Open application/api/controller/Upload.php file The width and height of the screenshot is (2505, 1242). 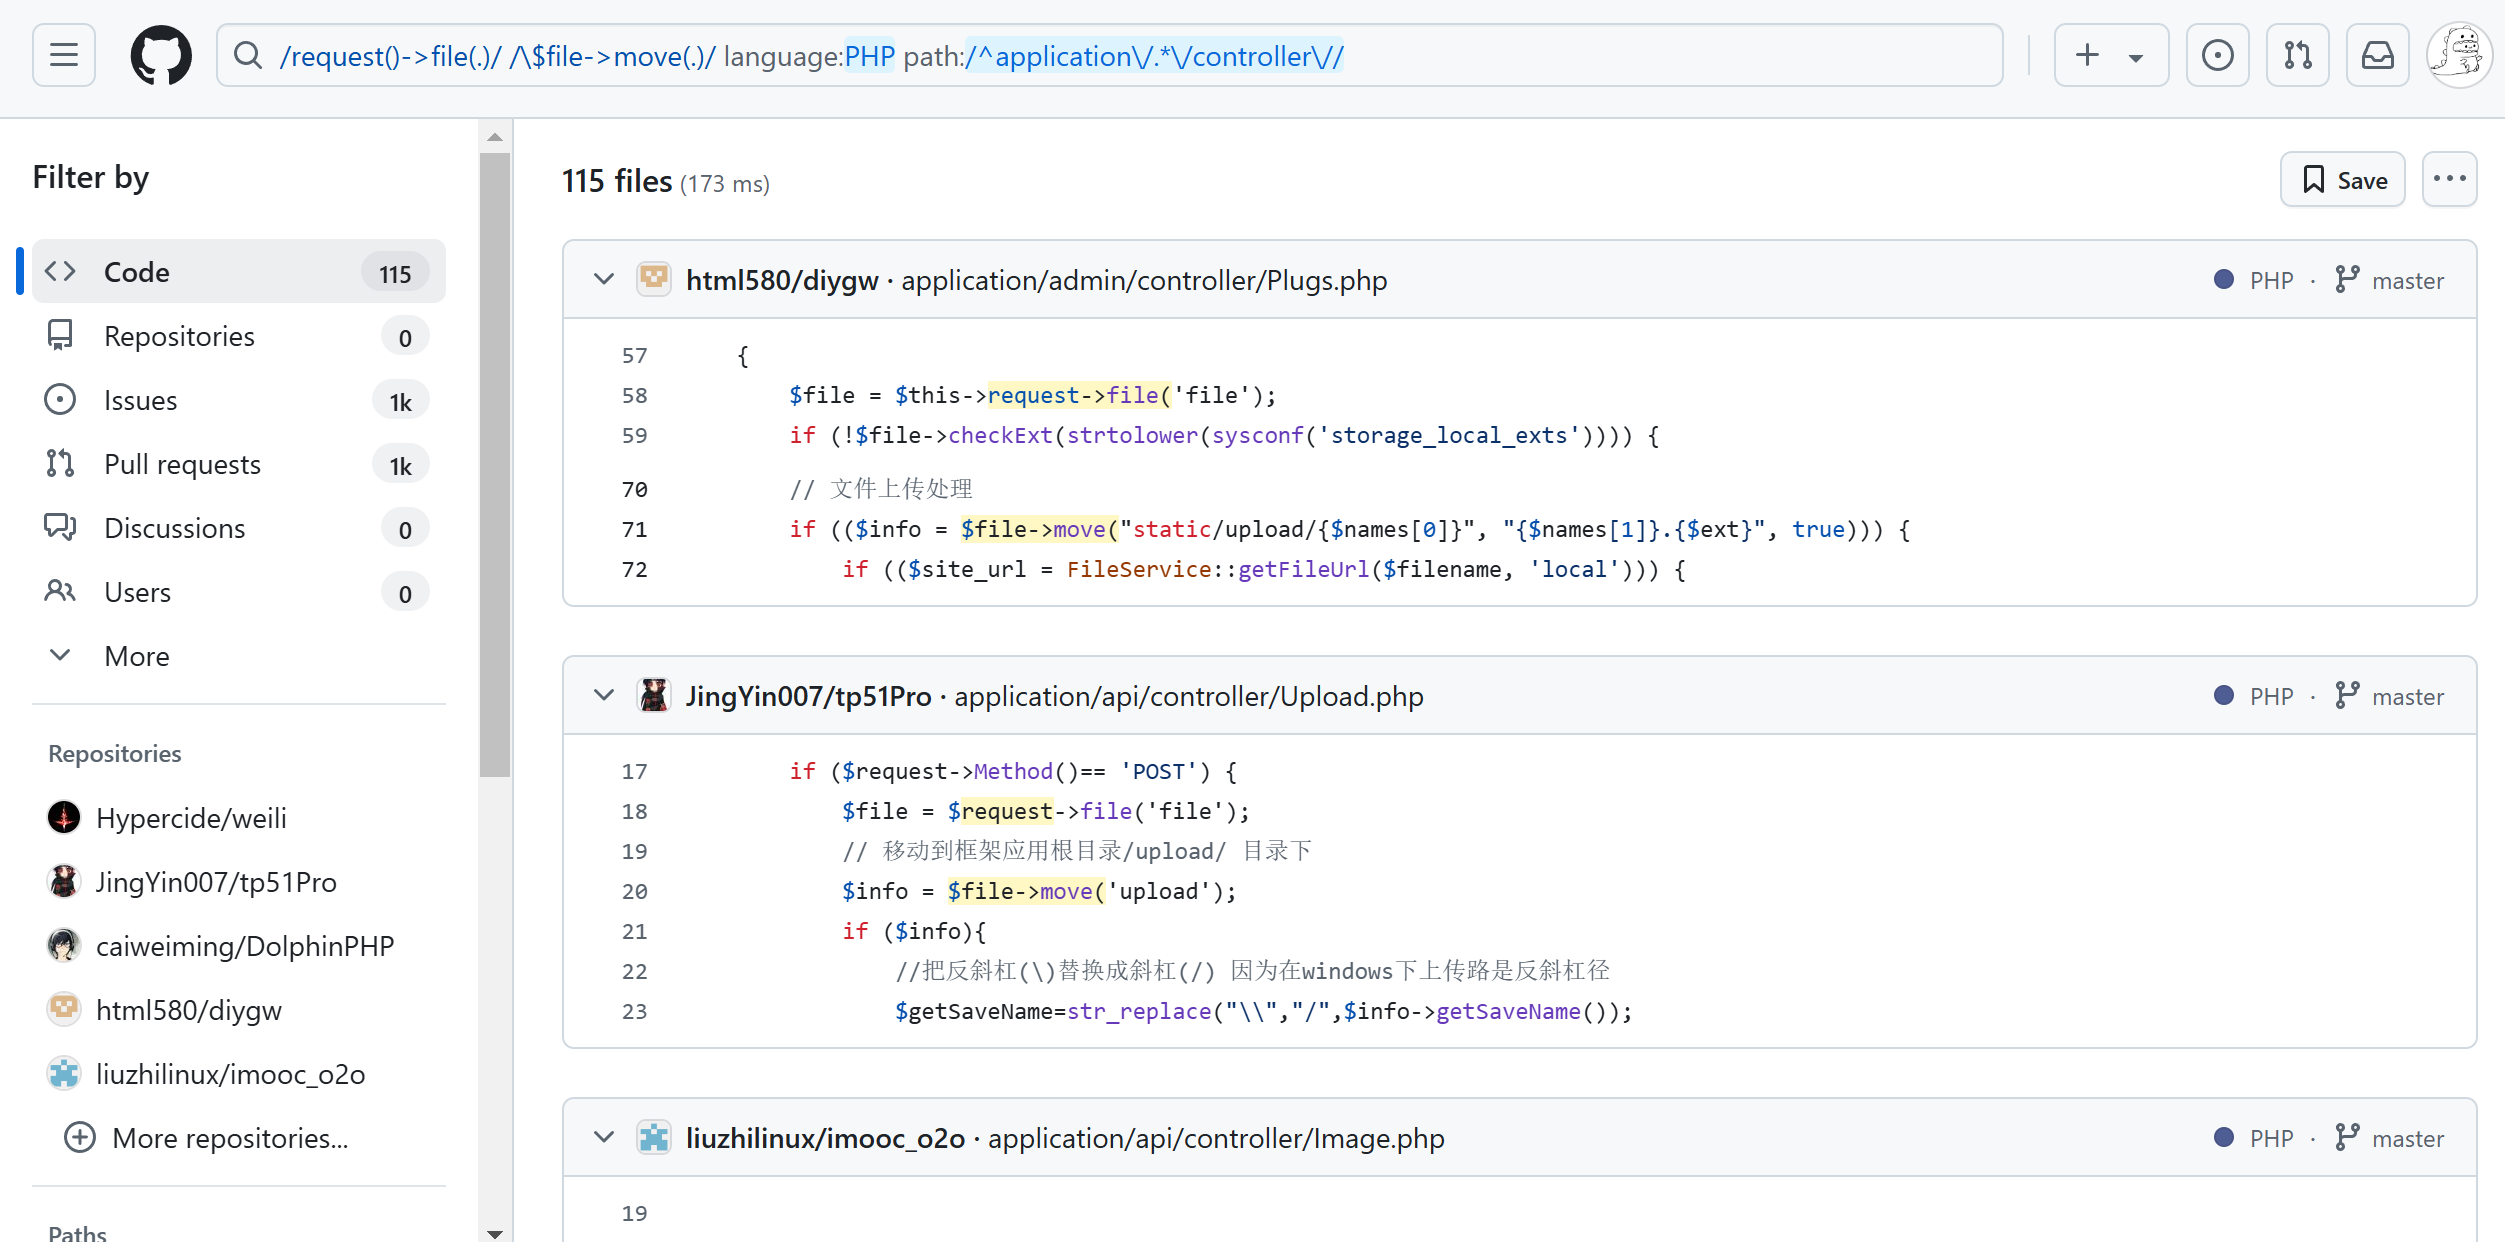pos(1188,696)
